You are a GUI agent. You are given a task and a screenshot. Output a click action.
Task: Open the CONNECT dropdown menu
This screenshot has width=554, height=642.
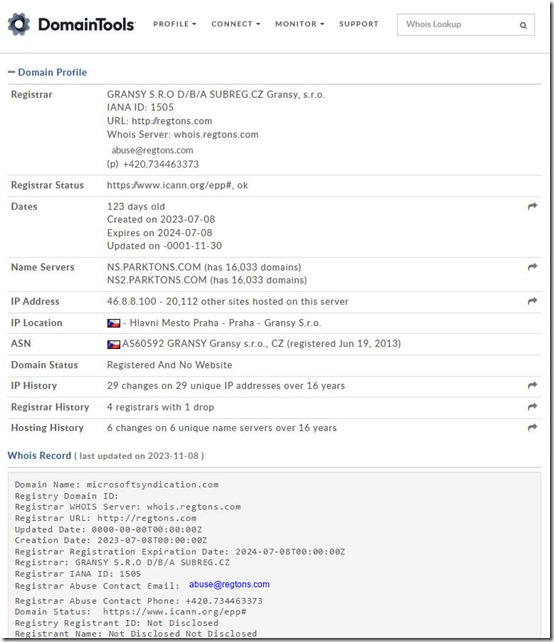point(235,24)
